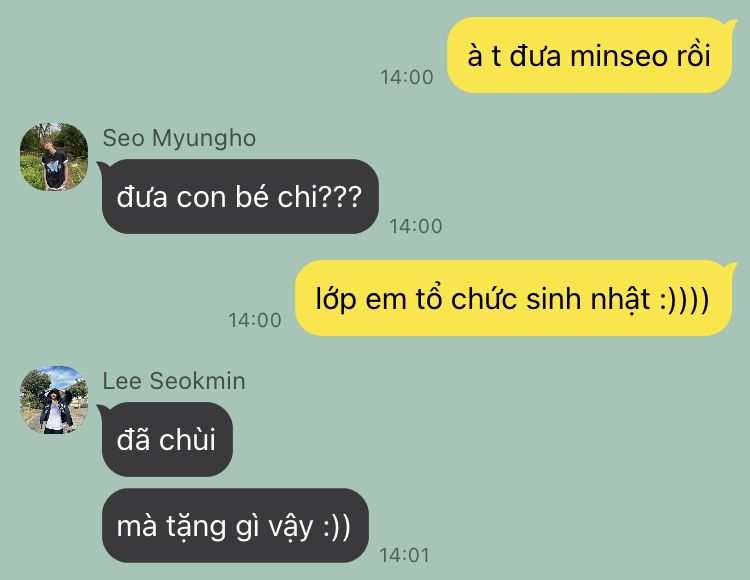Select the 'đã chùi' message bubble
Image resolution: width=750 pixels, height=580 pixels.
click(x=167, y=439)
